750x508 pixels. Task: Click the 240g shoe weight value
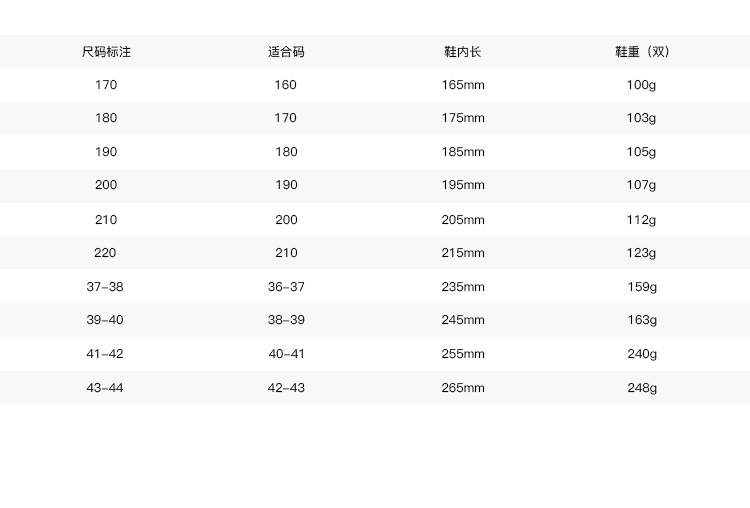(x=641, y=354)
